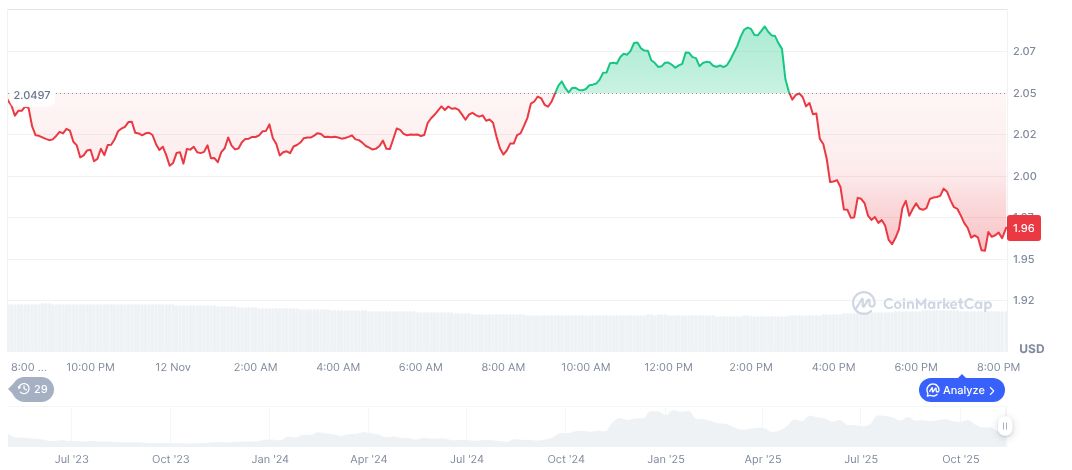Click the 10:00 AM time axis label
The height and width of the screenshot is (470, 1072).
point(585,367)
